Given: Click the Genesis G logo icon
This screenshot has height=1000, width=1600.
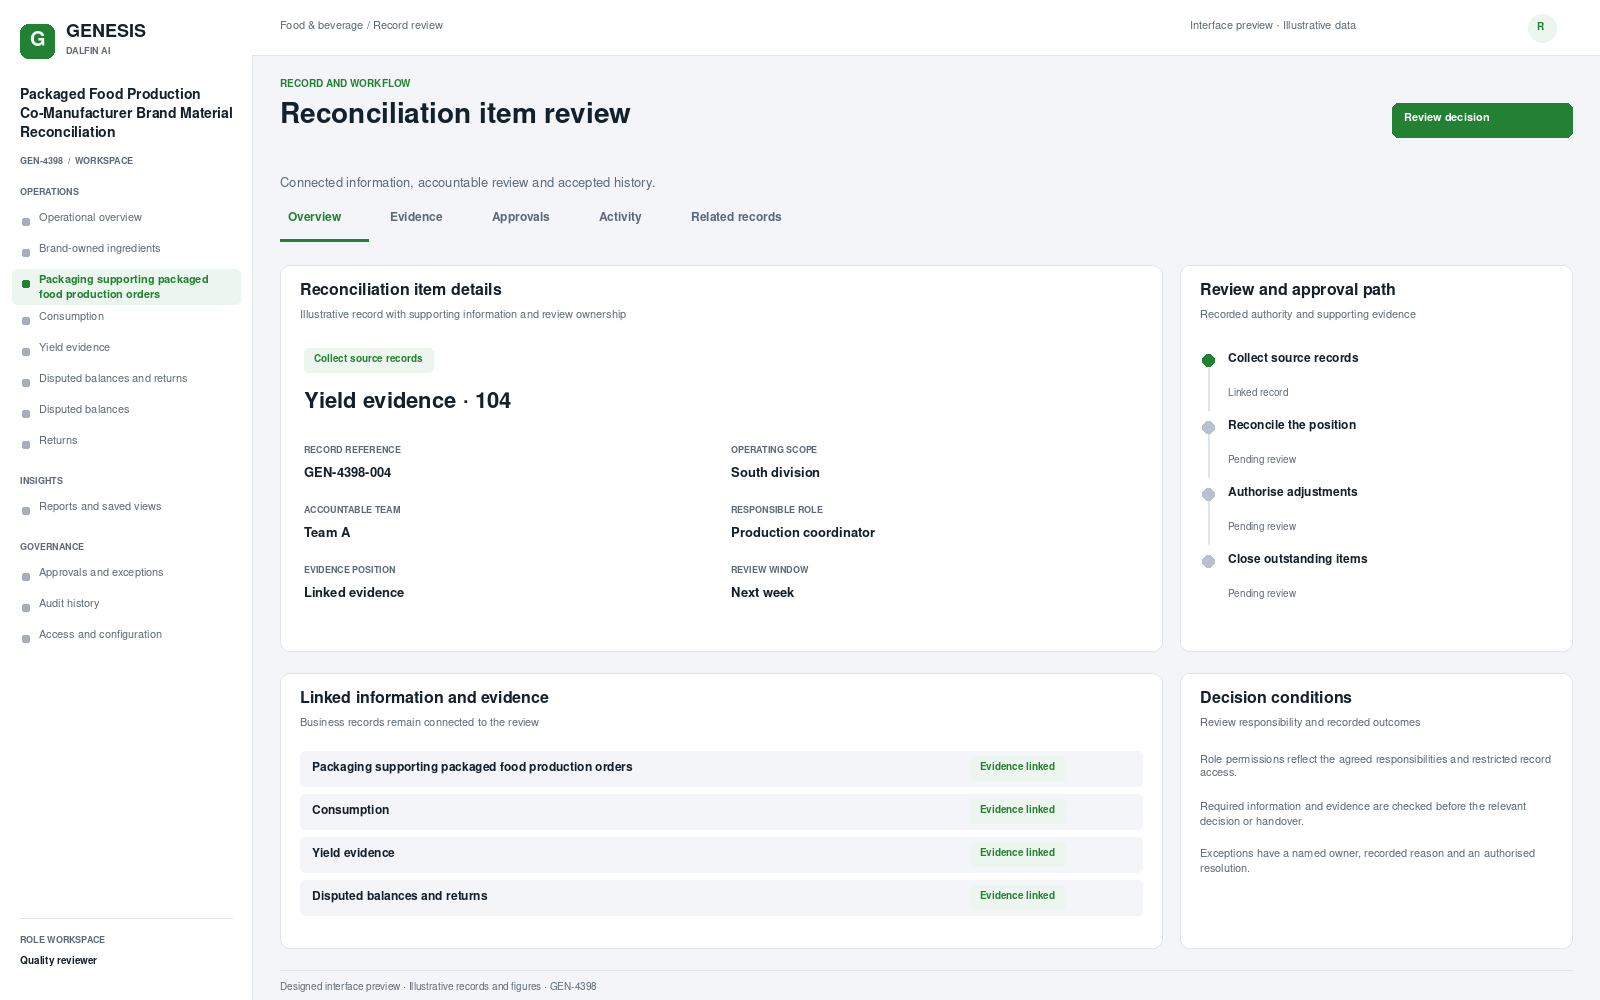Looking at the screenshot, I should pyautogui.click(x=37, y=41).
